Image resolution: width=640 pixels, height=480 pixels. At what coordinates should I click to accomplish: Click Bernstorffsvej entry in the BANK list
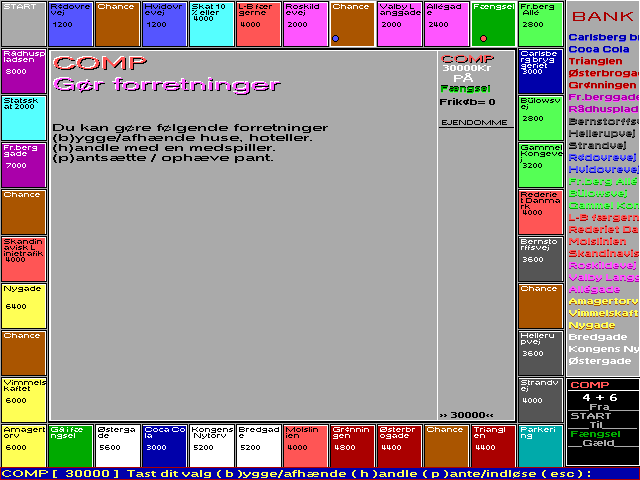tap(604, 121)
